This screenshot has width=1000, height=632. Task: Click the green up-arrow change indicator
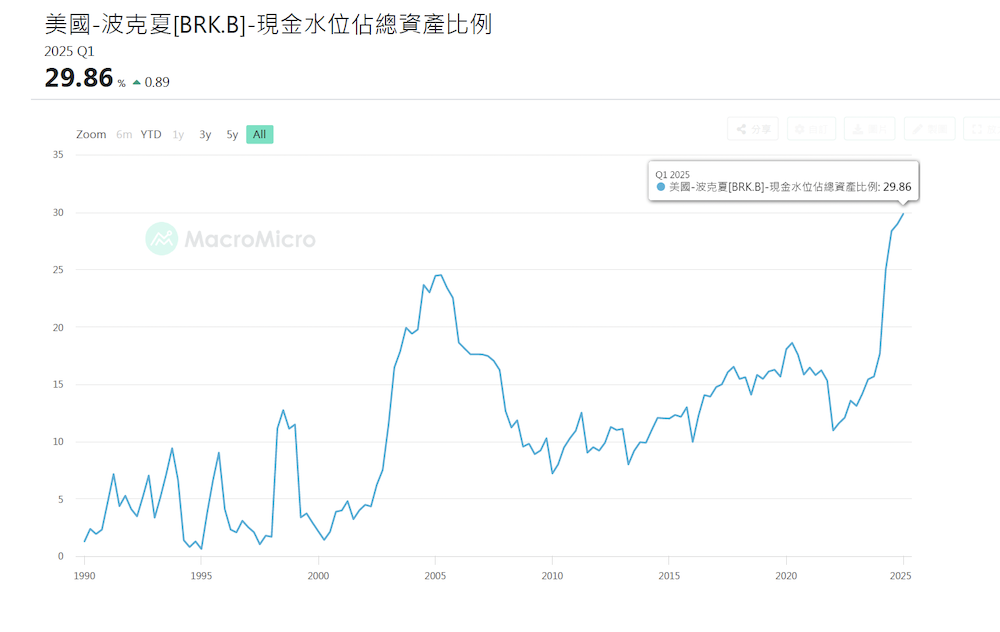point(136,82)
